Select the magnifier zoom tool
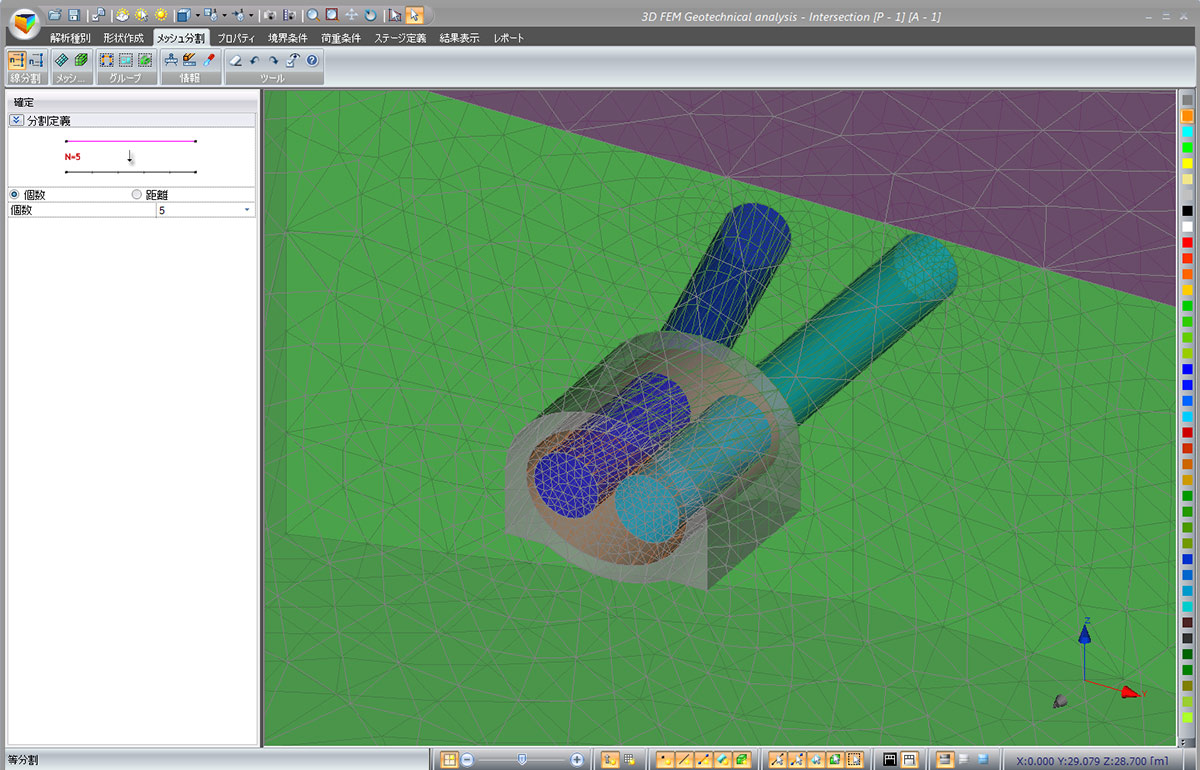The image size is (1200, 770). 313,15
